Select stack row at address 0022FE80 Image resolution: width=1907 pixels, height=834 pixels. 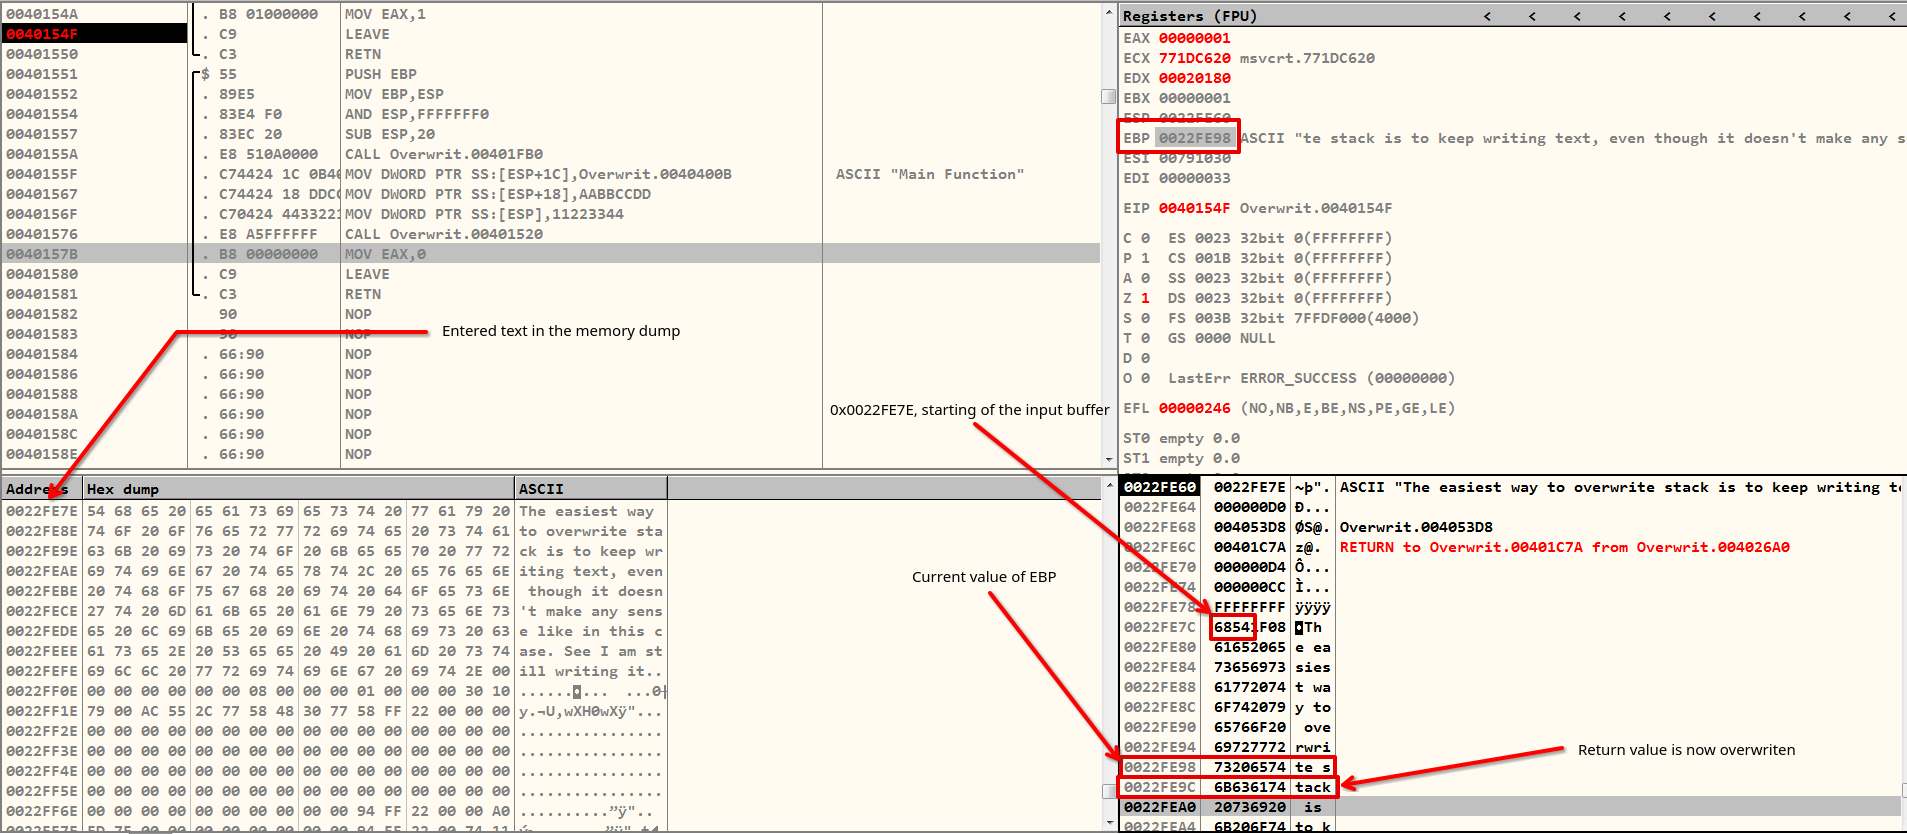click(1511, 647)
